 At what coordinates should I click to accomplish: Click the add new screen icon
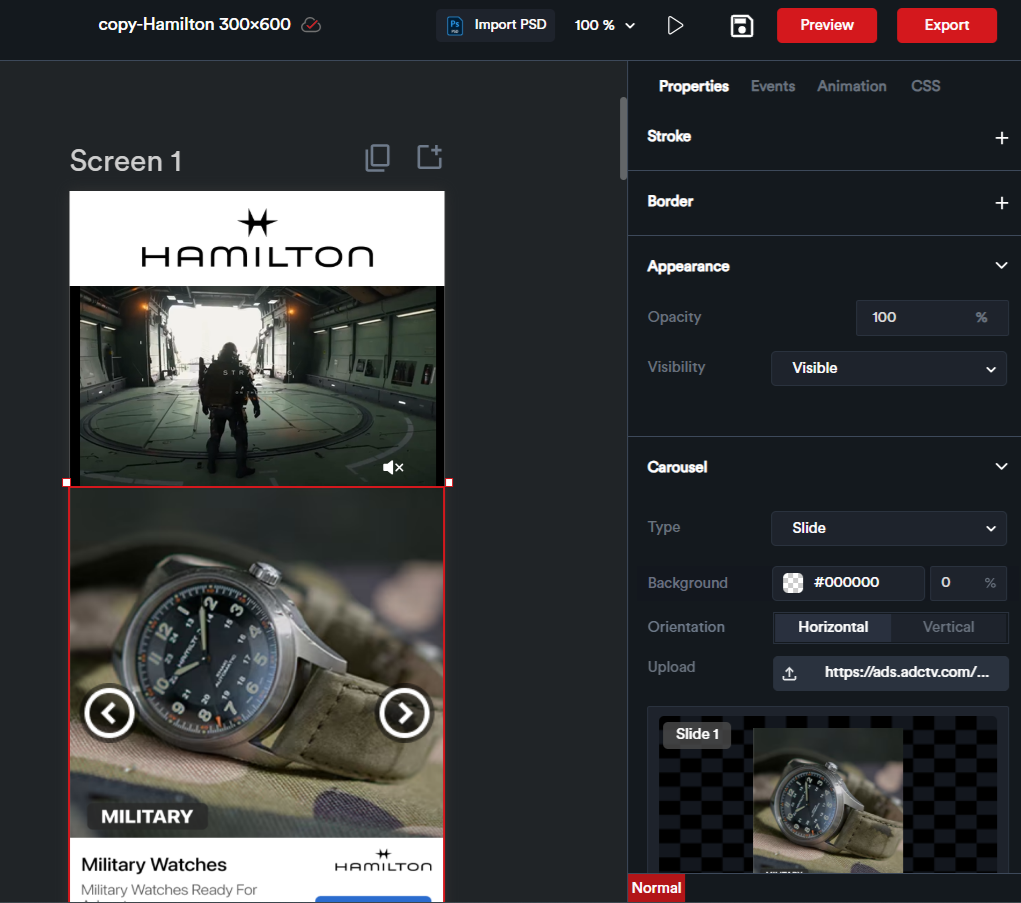429,157
